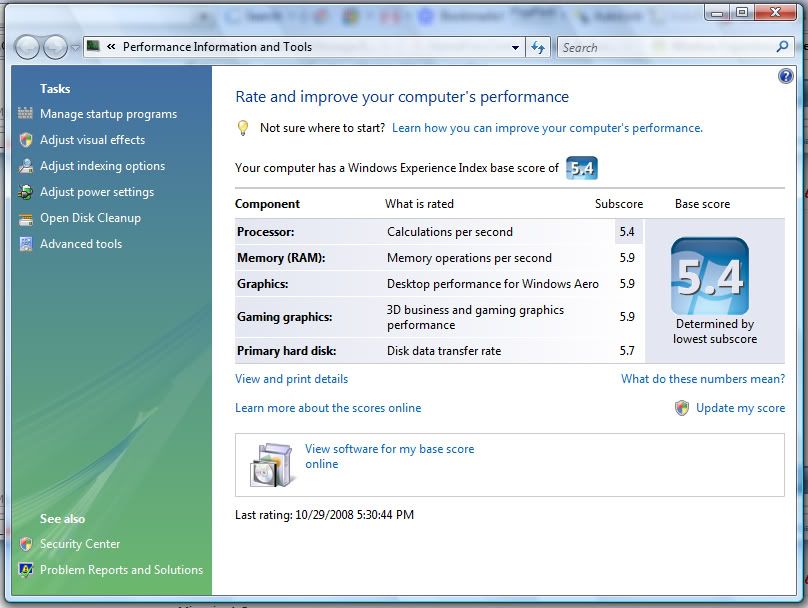Click Learn how you can improve performance link

(547, 128)
